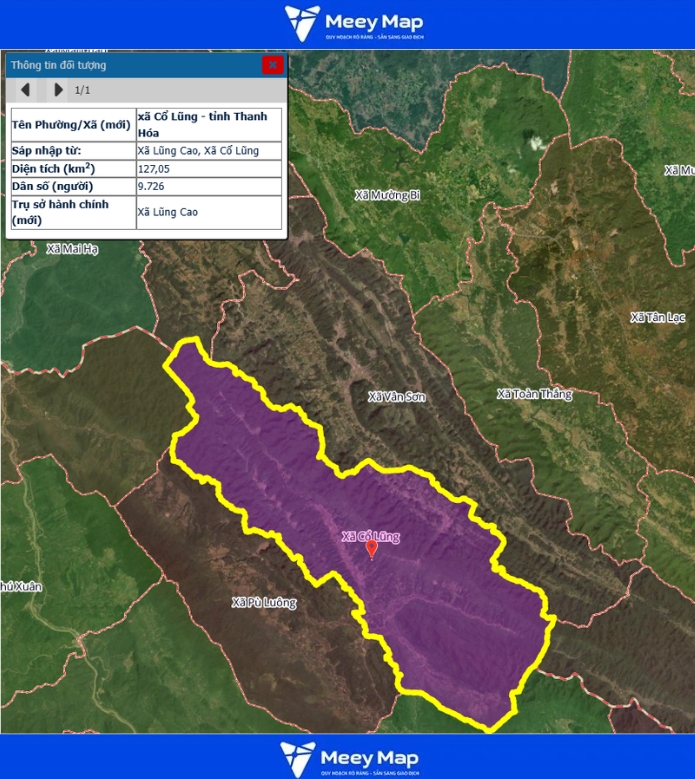695x779 pixels.
Task: Click the xã Cổ Lũng - tỉnh Thanh Hóa cell
Action: pyautogui.click(x=208, y=124)
